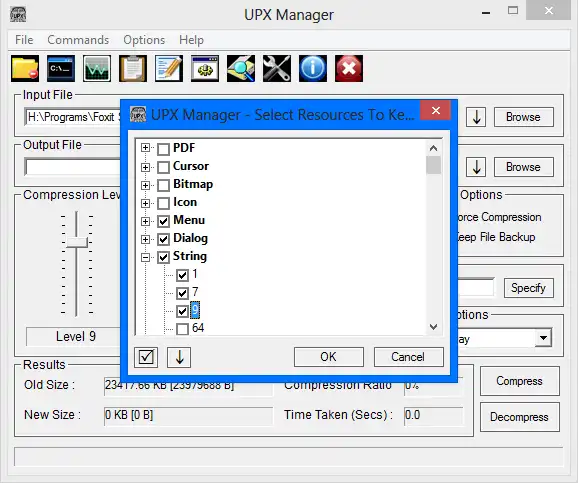
Task: Close the Select Resources dialog
Action: pos(435,110)
